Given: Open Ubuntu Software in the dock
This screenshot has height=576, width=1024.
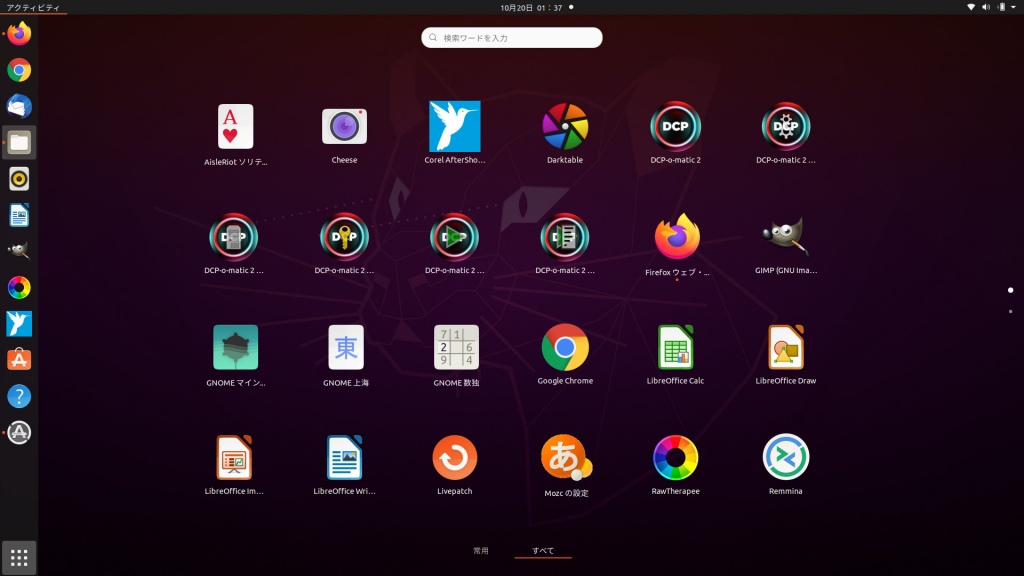Looking at the screenshot, I should pyautogui.click(x=19, y=360).
